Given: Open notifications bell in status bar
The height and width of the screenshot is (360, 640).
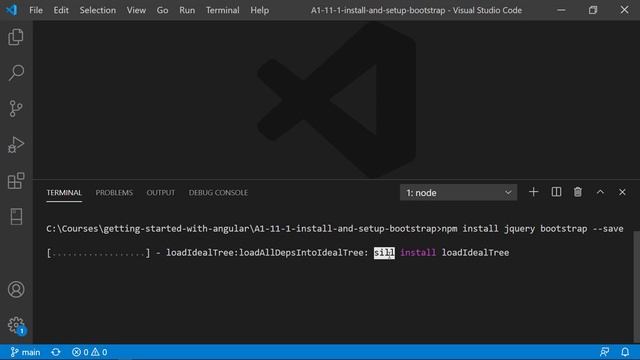Looking at the screenshot, I should [625, 352].
